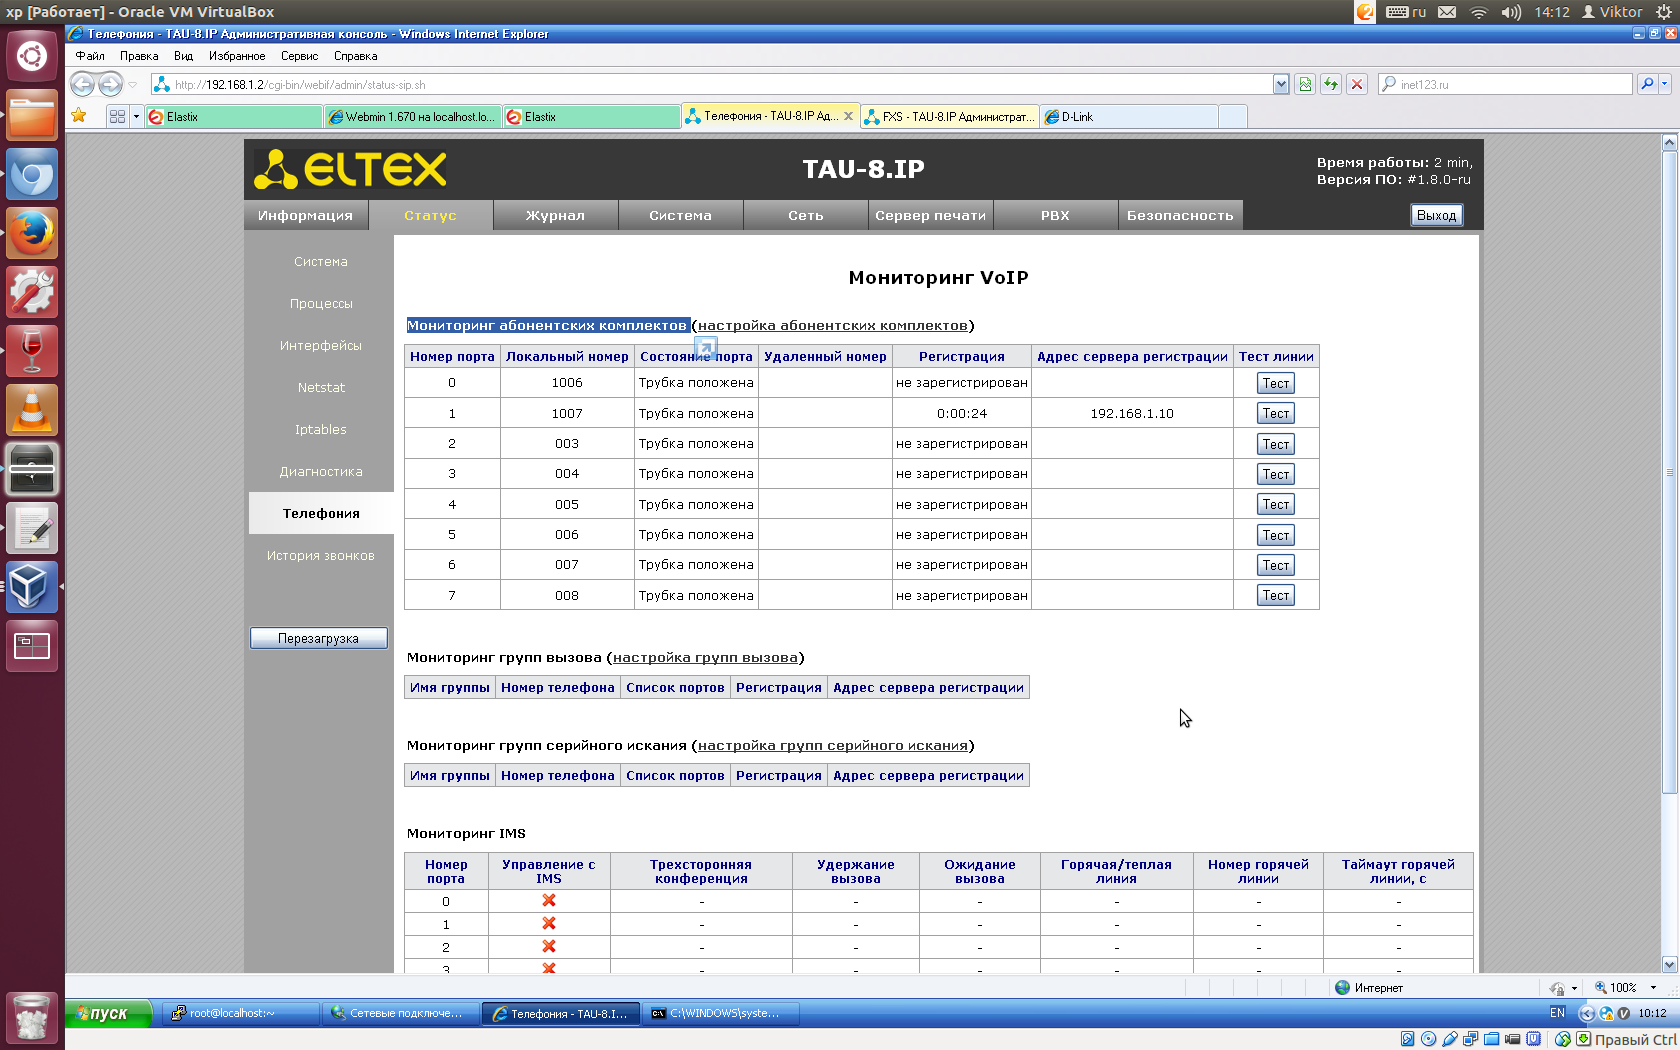Click the пуск Start button
The height and width of the screenshot is (1050, 1680).
point(109,1013)
